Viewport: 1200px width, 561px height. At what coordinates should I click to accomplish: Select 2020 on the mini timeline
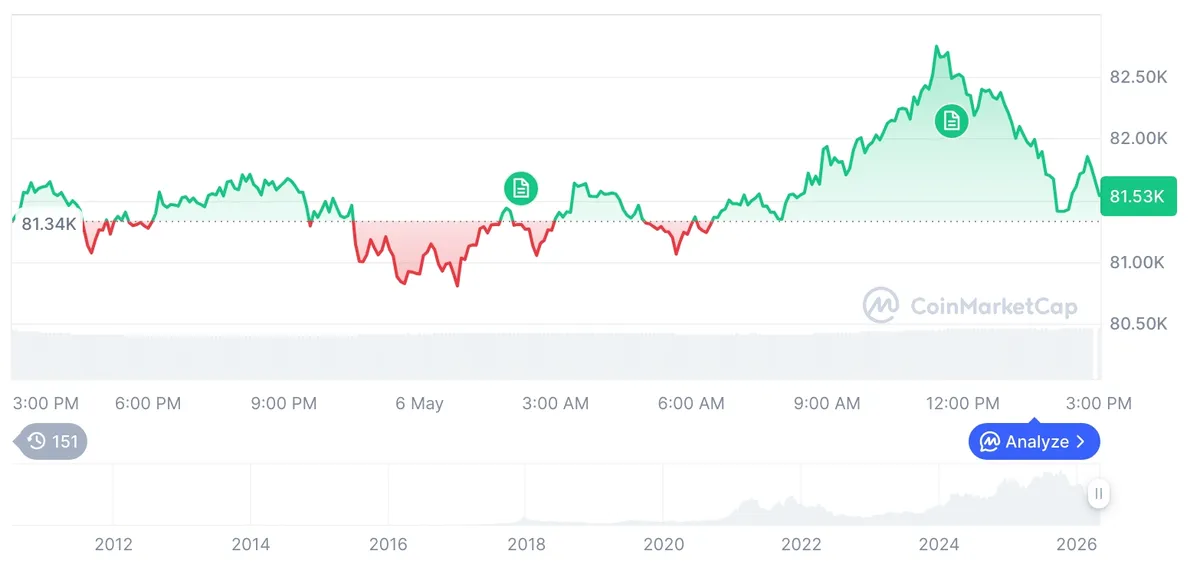[664, 544]
